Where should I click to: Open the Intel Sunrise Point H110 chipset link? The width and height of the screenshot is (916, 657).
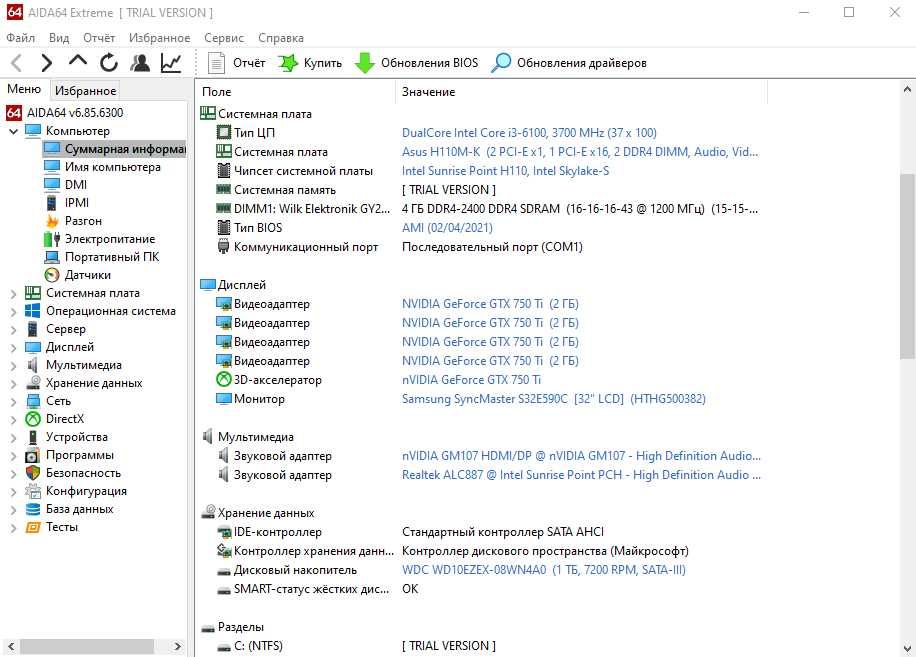coord(505,171)
